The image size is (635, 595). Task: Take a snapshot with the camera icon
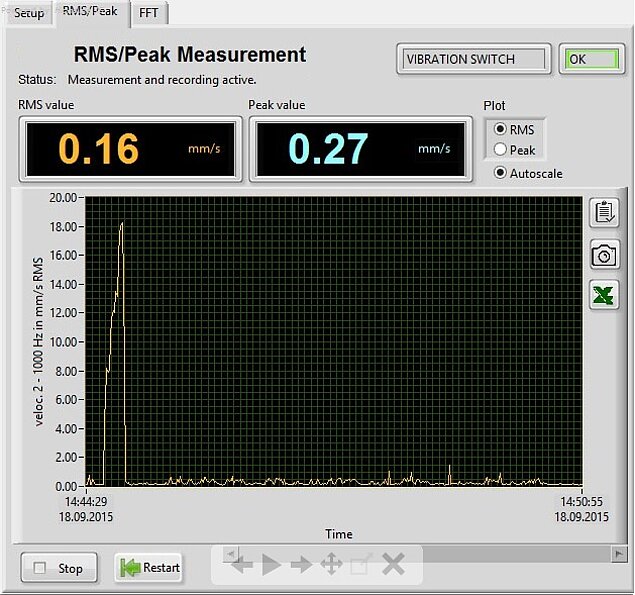604,255
